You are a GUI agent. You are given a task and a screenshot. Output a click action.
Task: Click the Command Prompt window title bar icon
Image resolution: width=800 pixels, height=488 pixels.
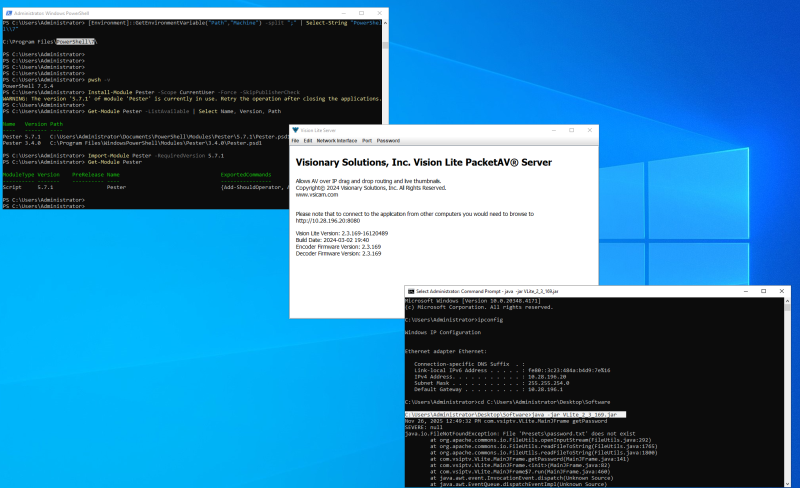coord(411,291)
